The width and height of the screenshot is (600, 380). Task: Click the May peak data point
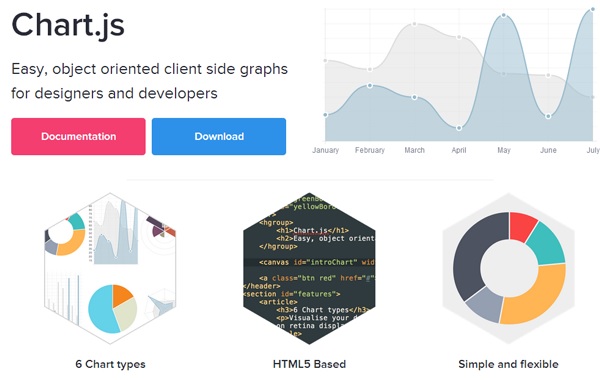click(x=504, y=15)
